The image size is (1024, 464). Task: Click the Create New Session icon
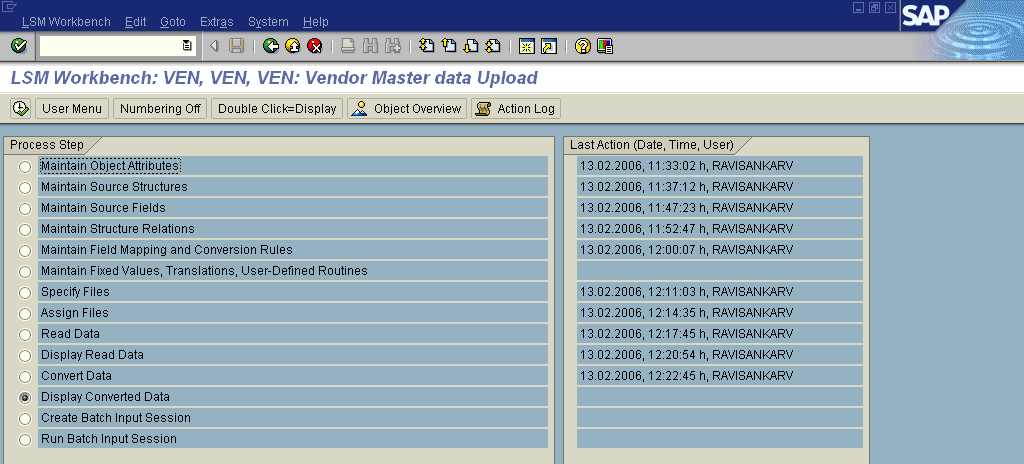526,46
